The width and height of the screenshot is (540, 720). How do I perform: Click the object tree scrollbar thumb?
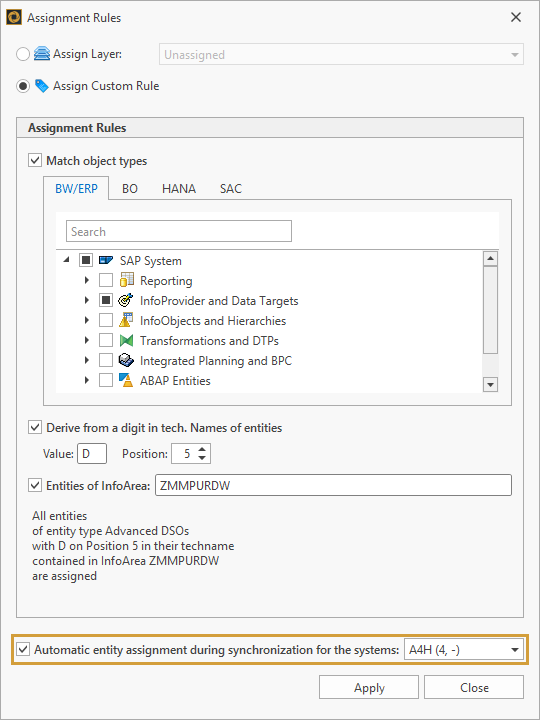(491, 310)
